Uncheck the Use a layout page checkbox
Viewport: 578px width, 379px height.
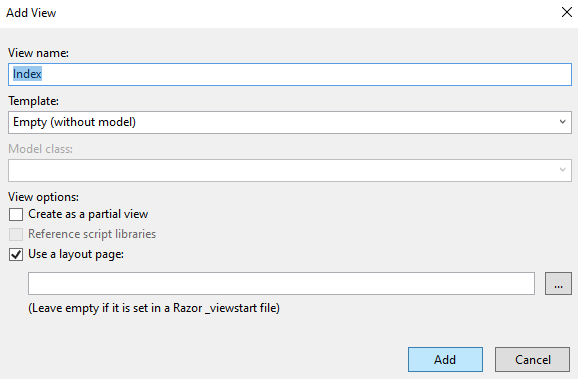point(16,254)
